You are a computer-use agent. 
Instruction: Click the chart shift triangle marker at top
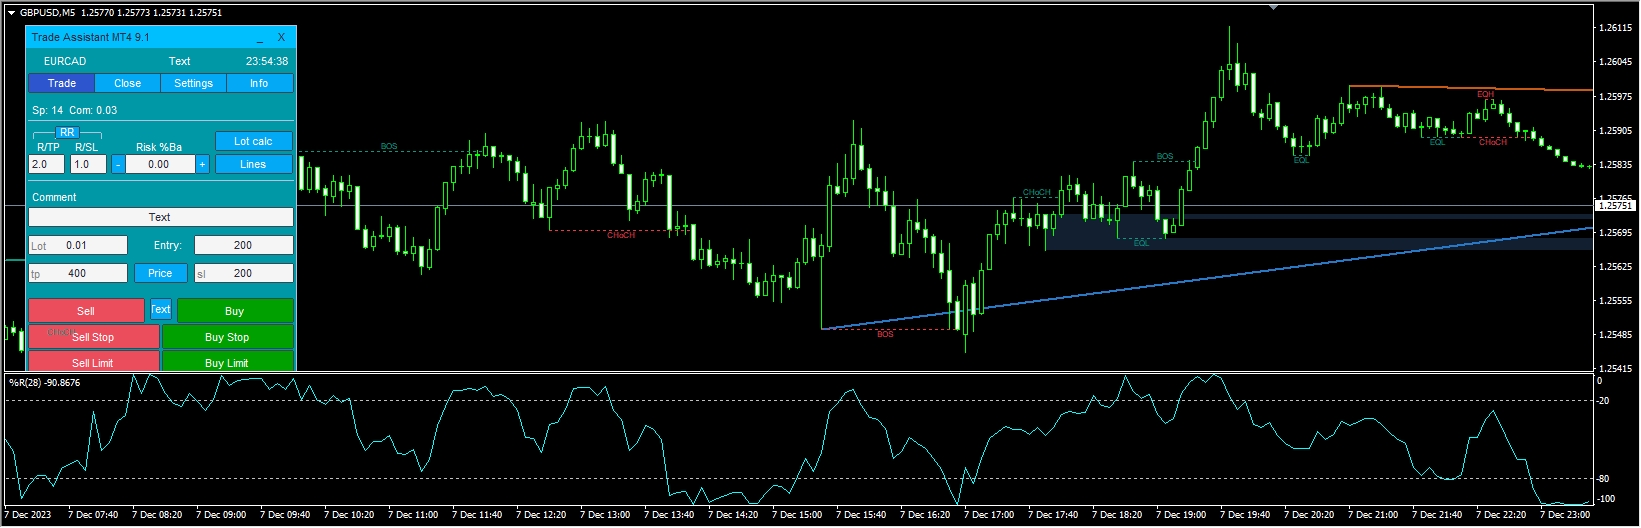point(1273,7)
